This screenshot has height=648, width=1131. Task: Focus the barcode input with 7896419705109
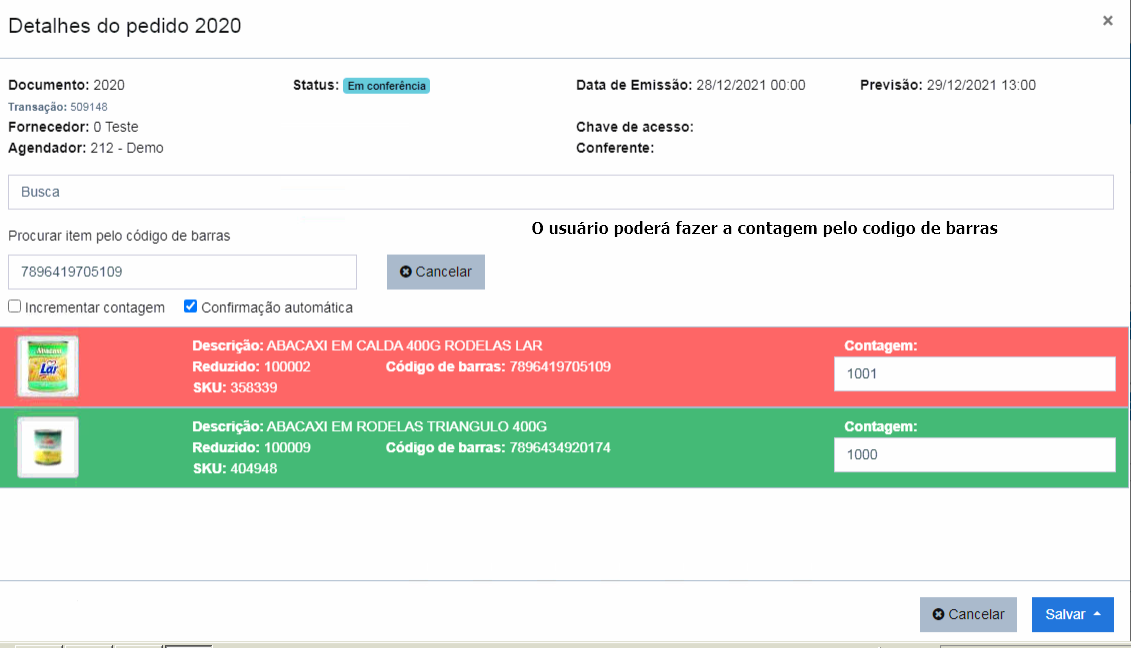[x=182, y=272]
